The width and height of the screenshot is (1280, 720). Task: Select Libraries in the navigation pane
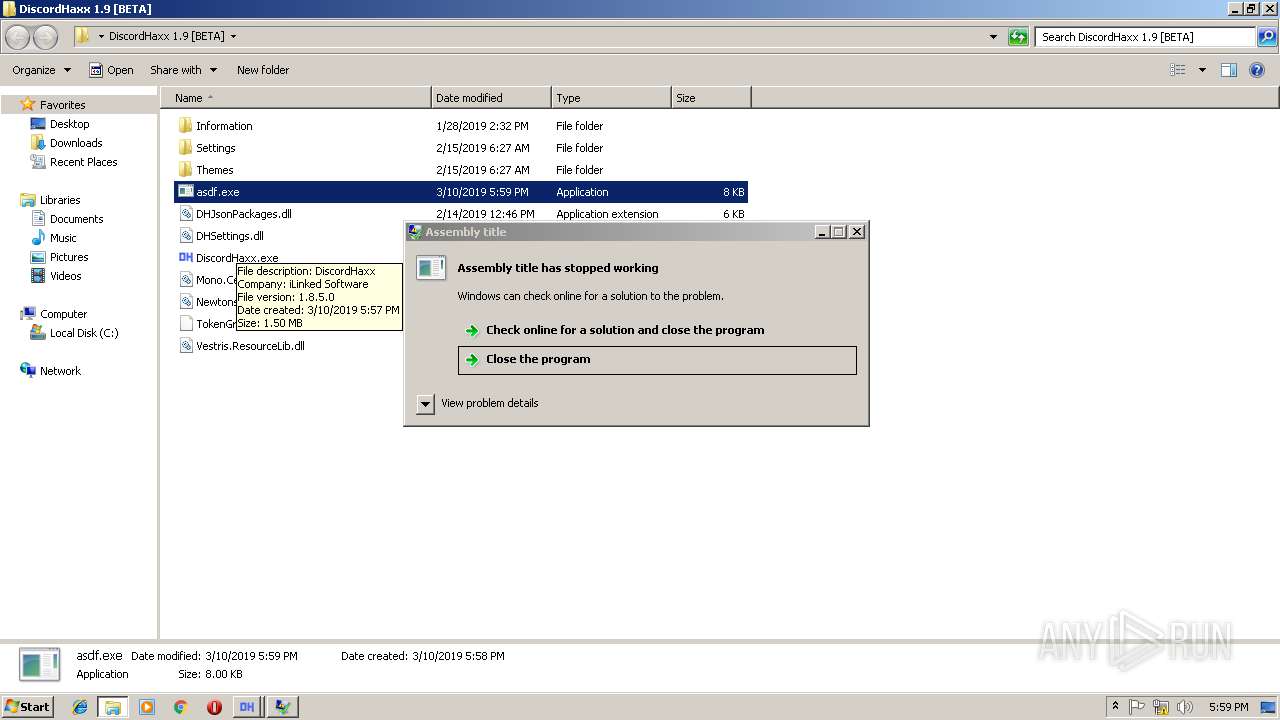[60, 200]
